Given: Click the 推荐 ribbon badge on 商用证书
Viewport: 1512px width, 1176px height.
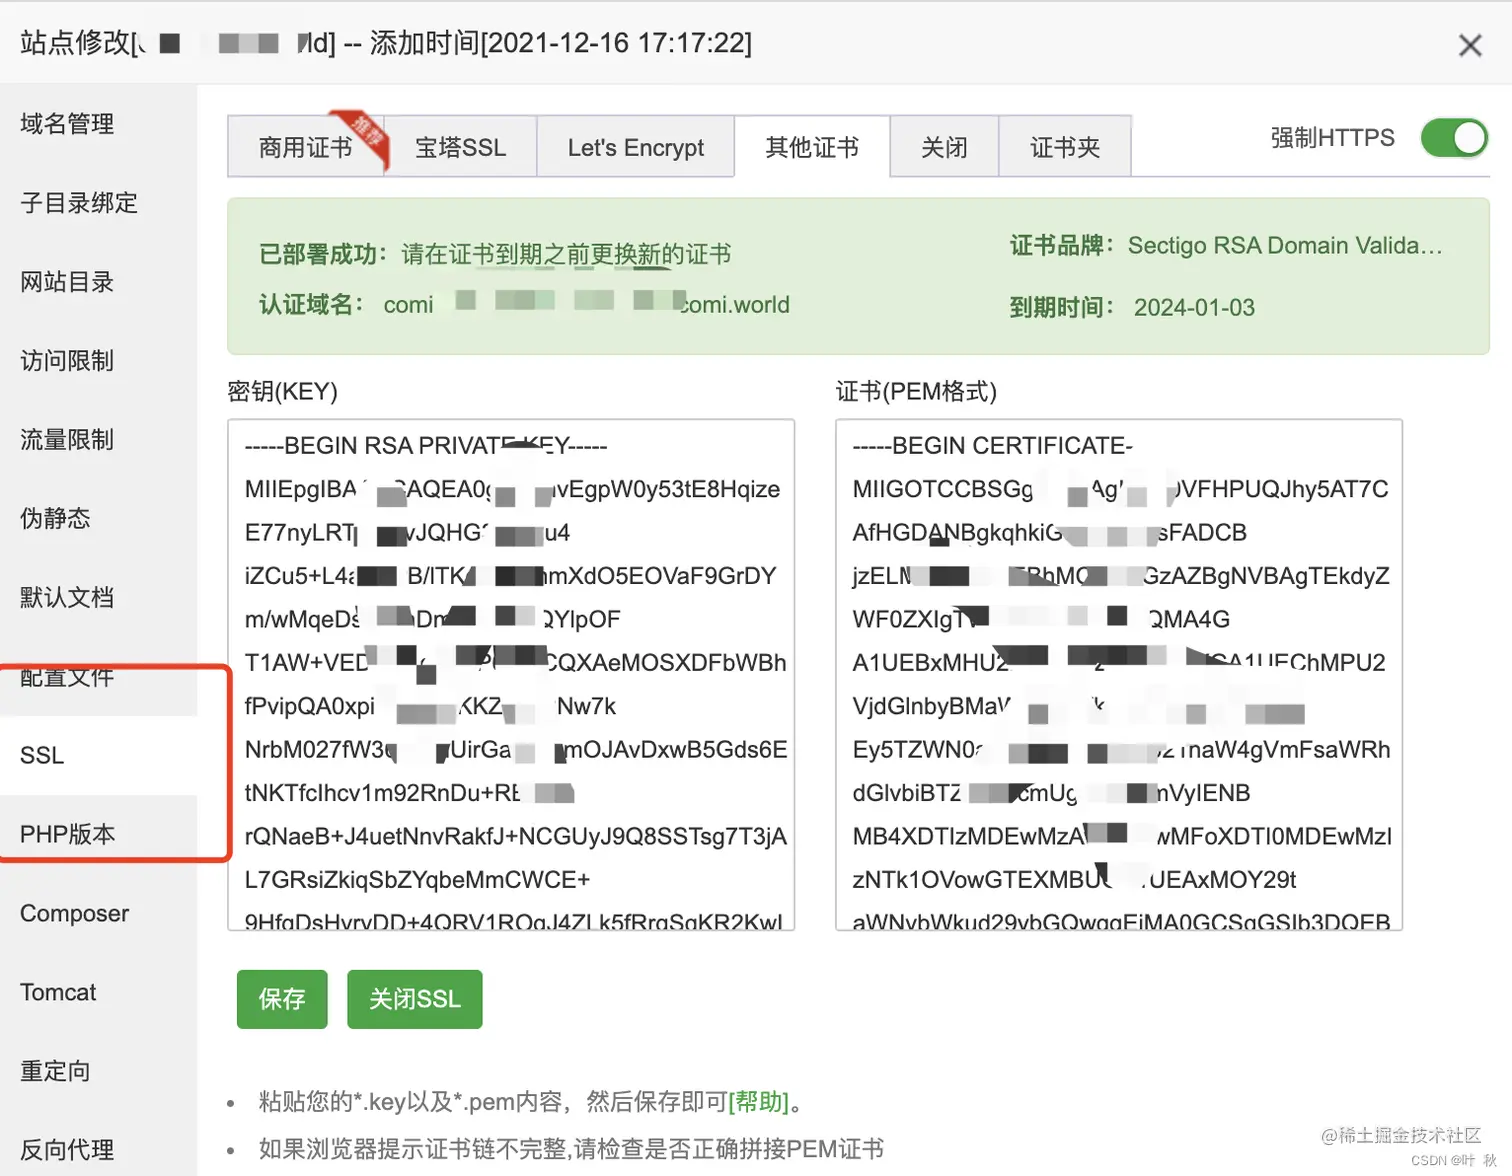Looking at the screenshot, I should point(364,134).
